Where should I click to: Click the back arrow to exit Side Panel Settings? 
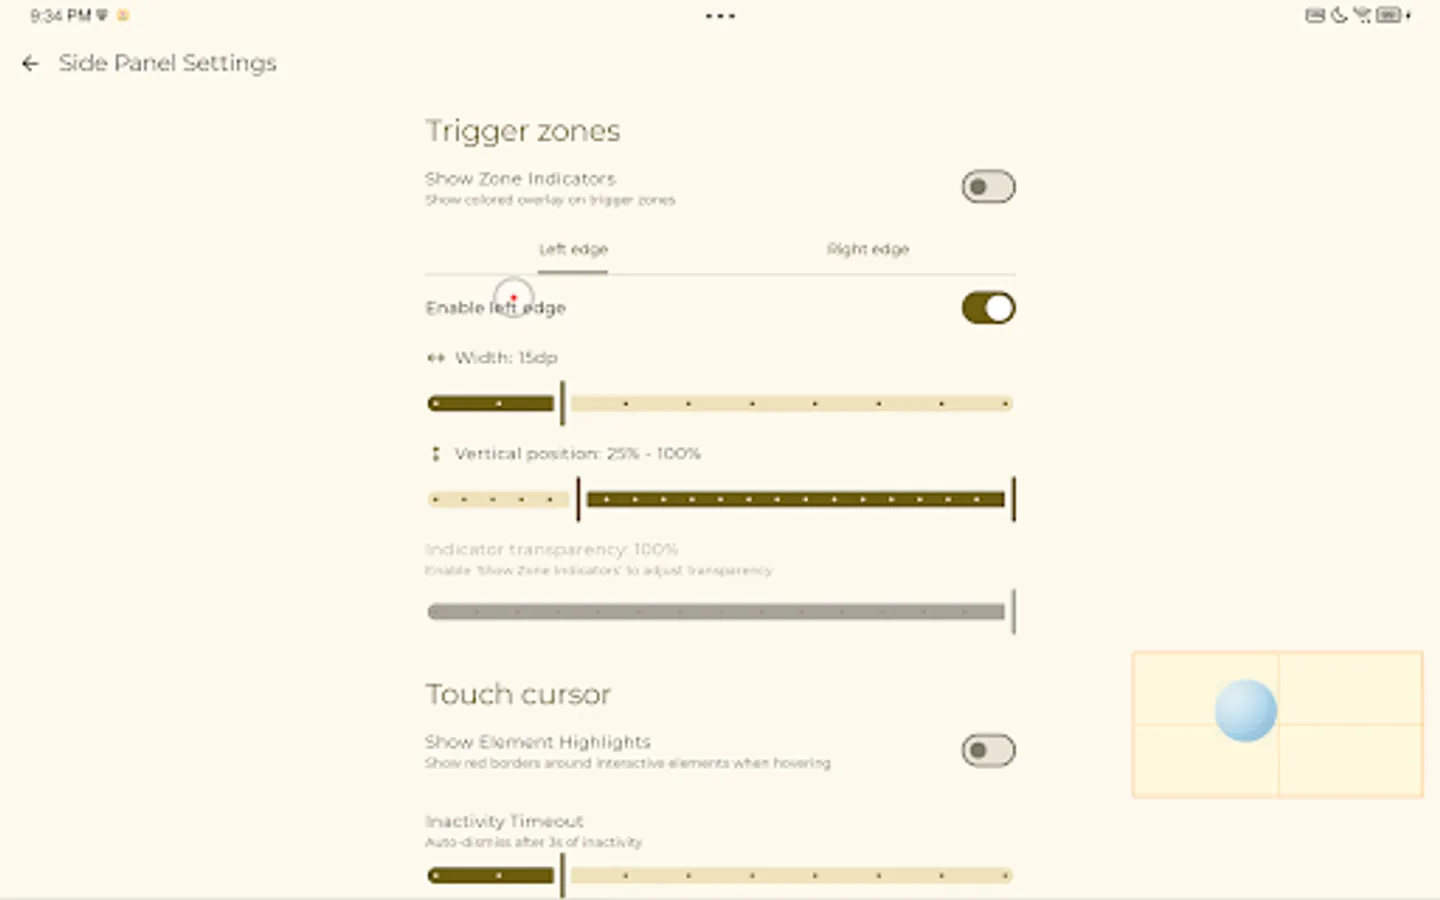coord(29,63)
